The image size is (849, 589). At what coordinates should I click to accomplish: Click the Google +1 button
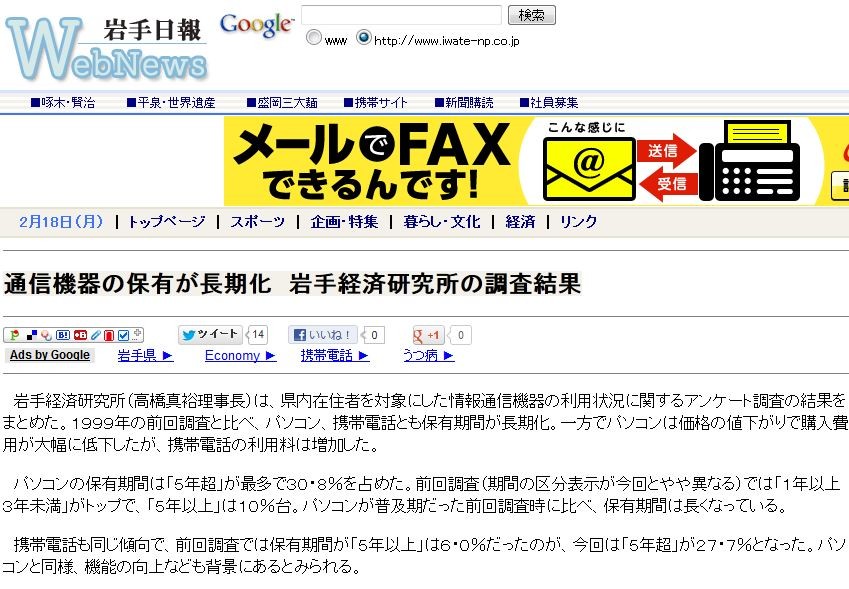coord(427,335)
